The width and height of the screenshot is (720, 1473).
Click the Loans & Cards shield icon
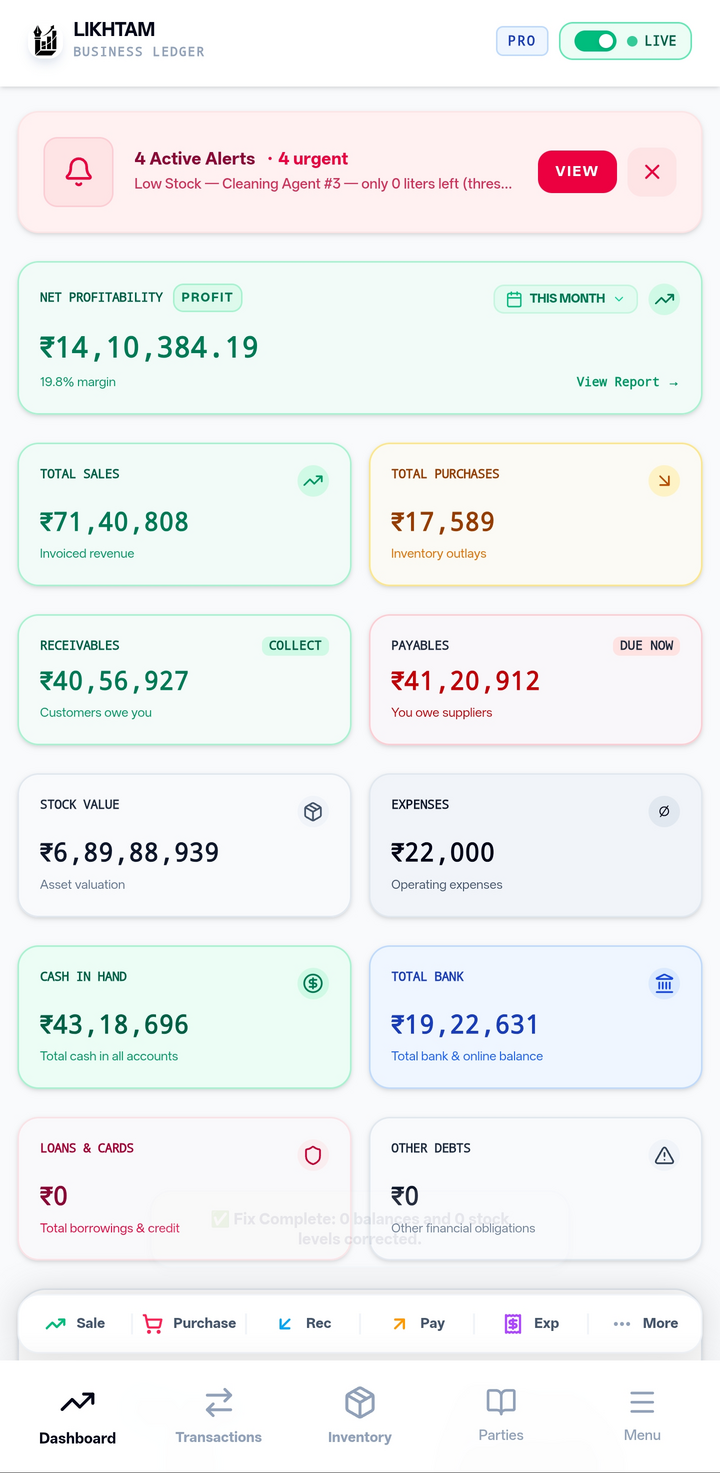[313, 1156]
